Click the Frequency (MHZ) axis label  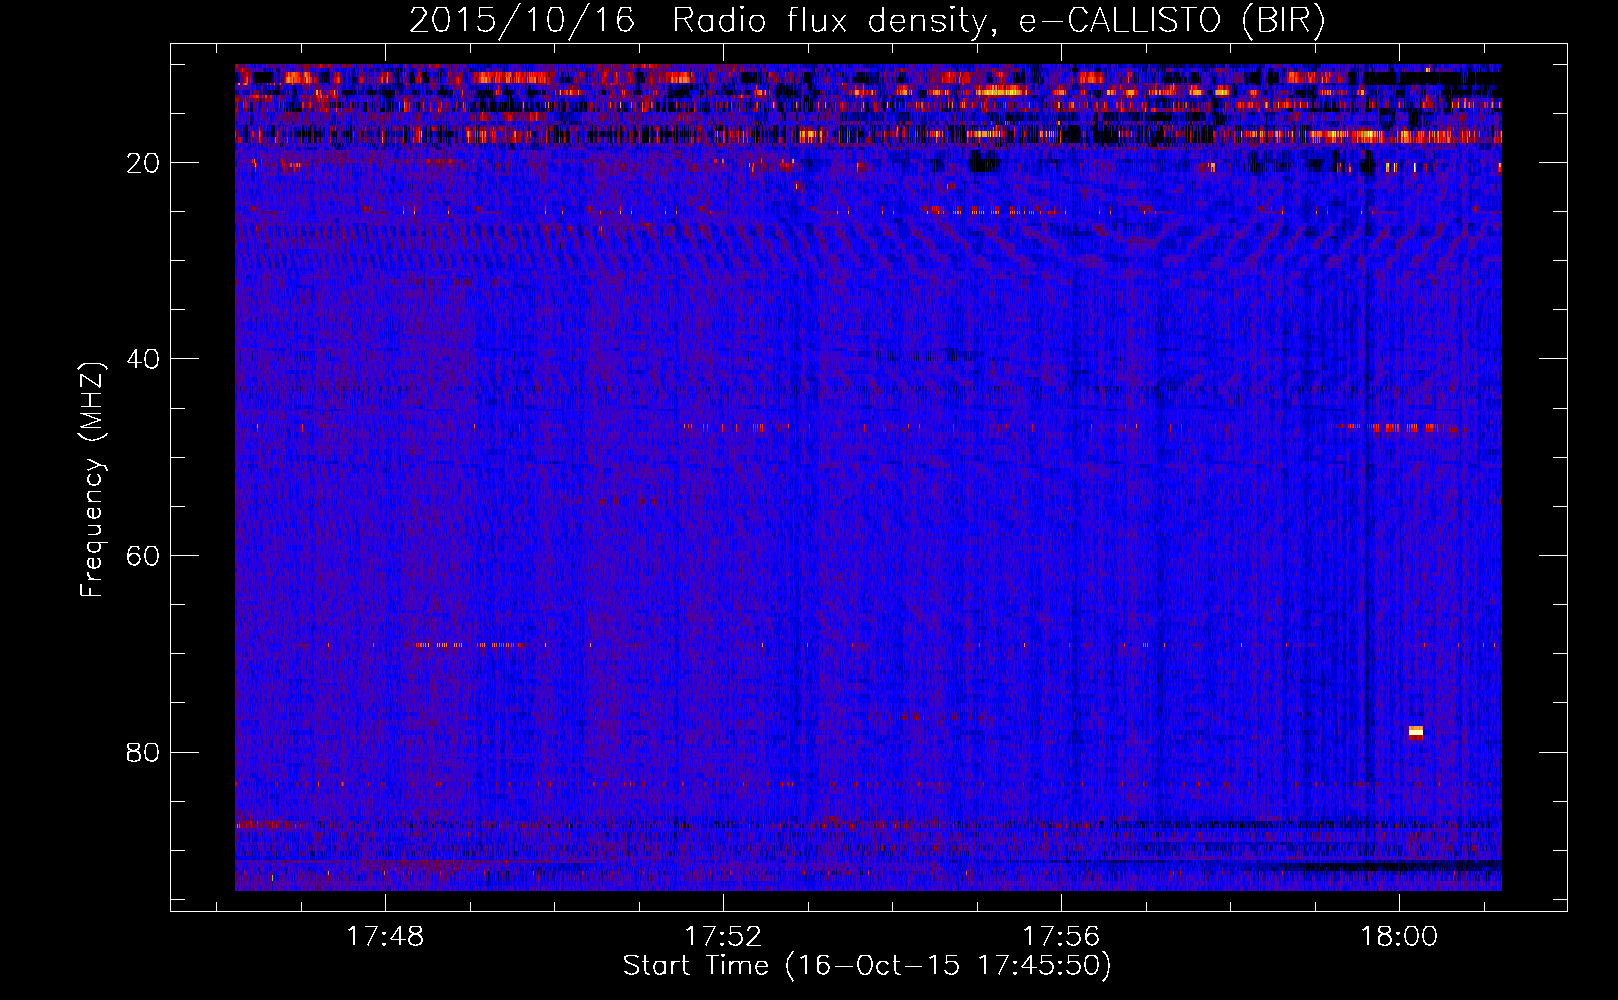[x=91, y=480]
